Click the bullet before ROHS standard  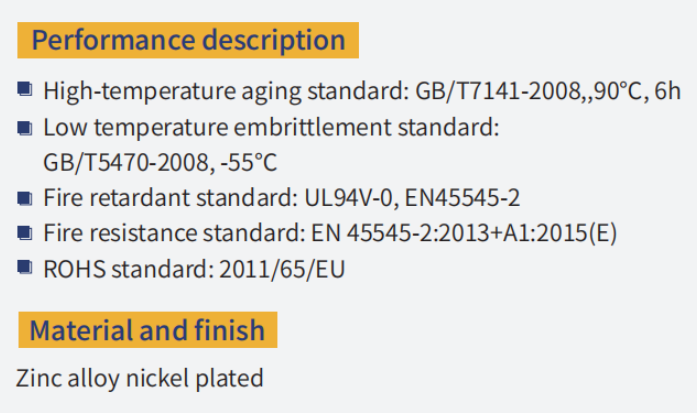[x=25, y=268]
